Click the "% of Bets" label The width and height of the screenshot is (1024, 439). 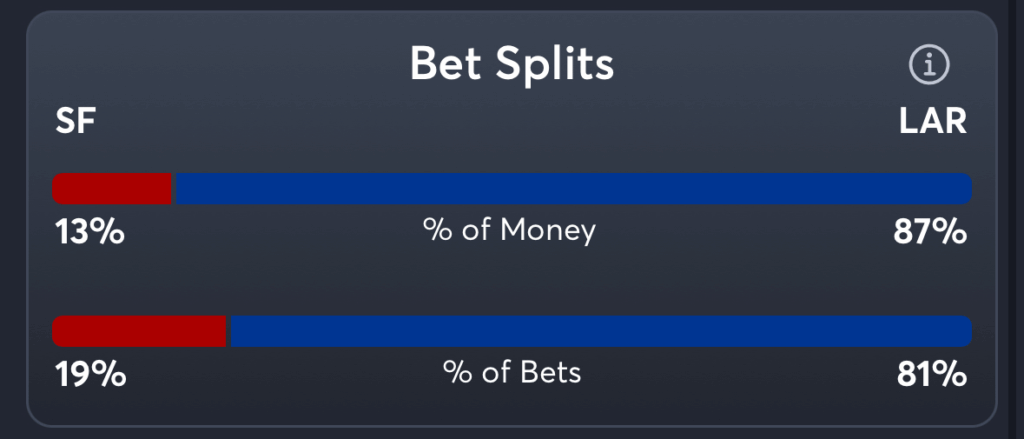(x=511, y=374)
